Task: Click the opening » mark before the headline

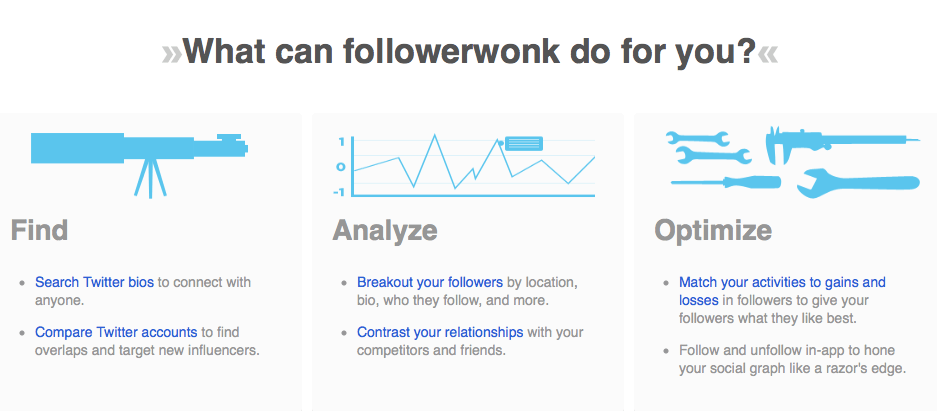Action: point(172,51)
